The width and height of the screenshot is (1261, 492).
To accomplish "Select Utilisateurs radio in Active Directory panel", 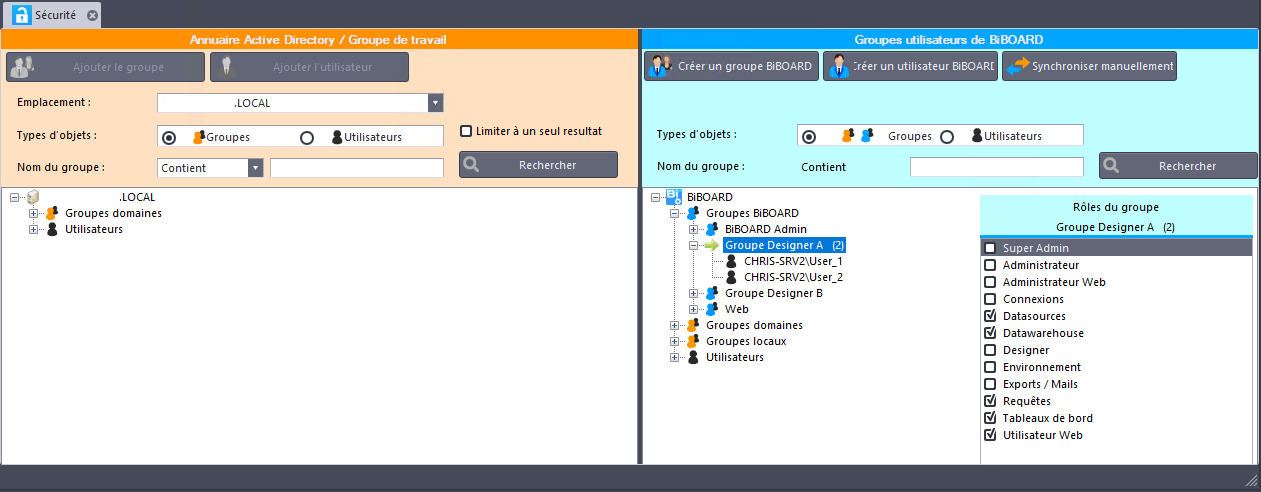I will pos(307,137).
